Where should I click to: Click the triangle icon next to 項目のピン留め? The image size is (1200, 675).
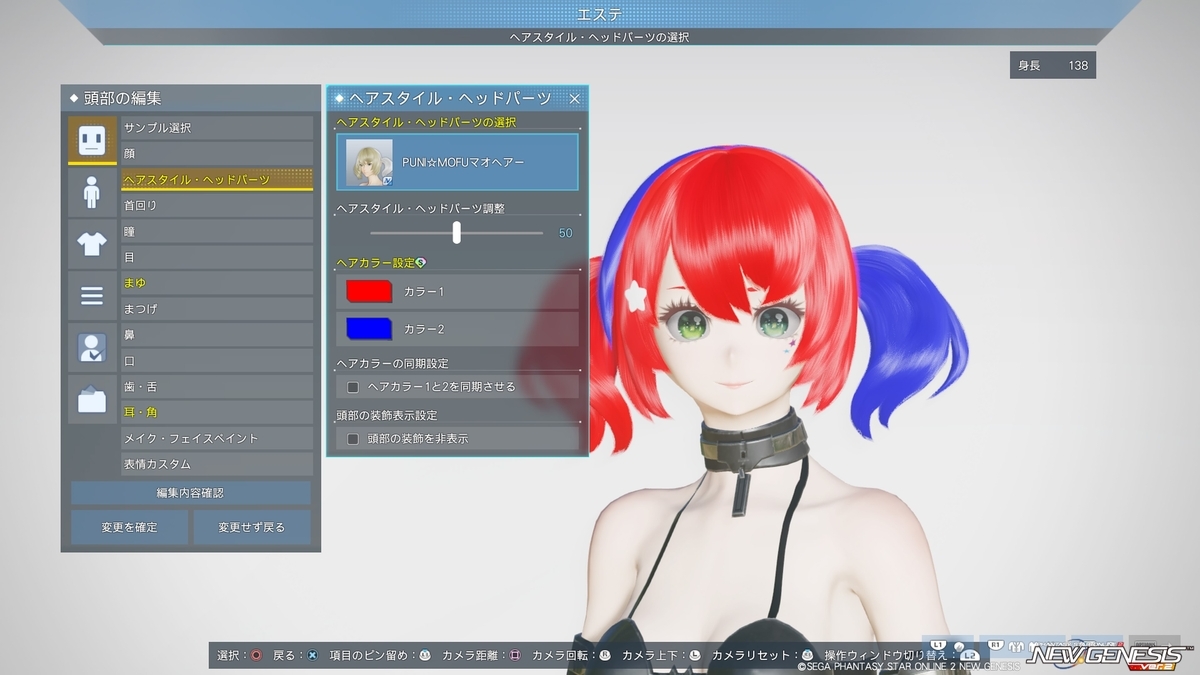pos(425,656)
